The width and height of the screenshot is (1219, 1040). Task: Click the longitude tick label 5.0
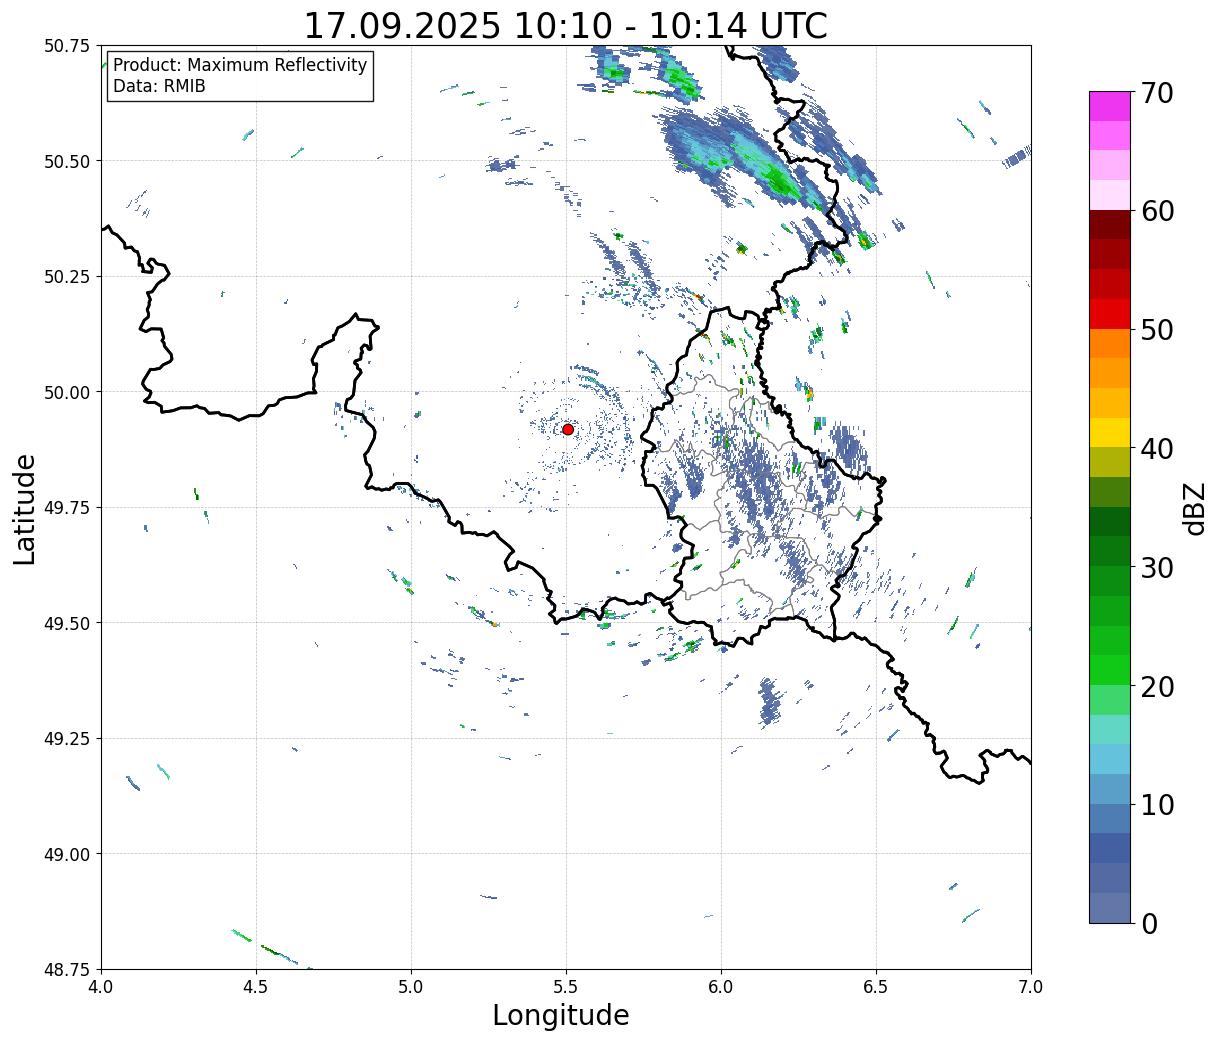(411, 987)
